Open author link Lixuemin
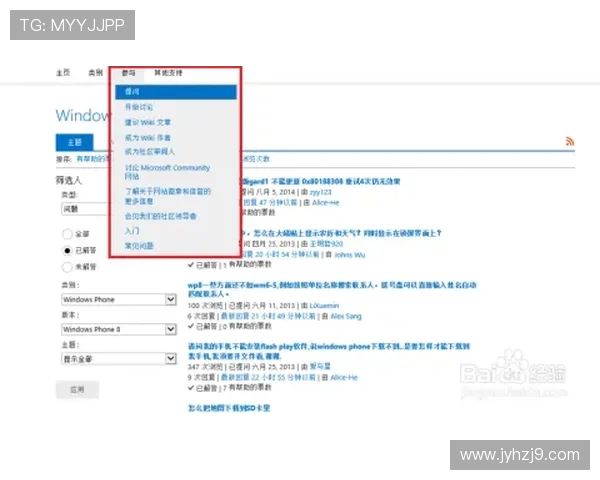 pos(324,305)
